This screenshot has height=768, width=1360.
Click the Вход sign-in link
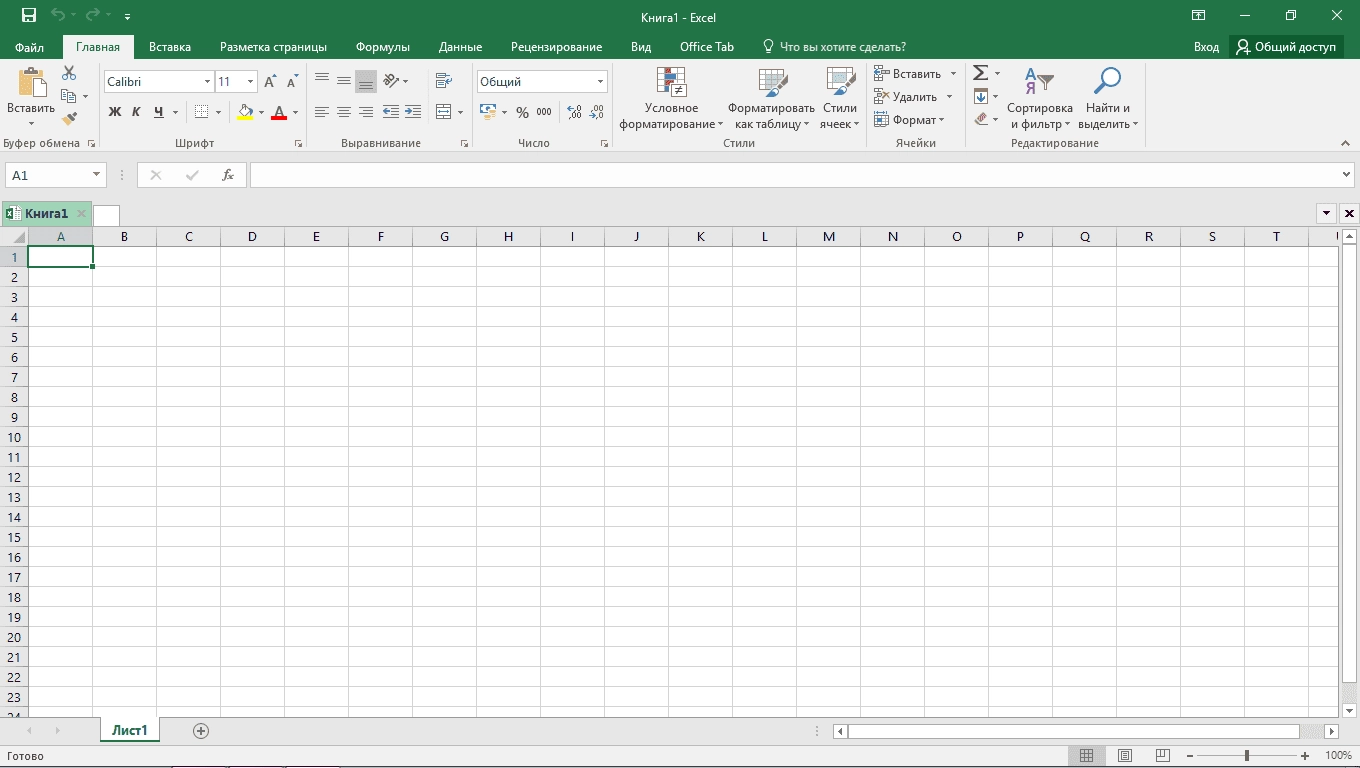(x=1206, y=47)
